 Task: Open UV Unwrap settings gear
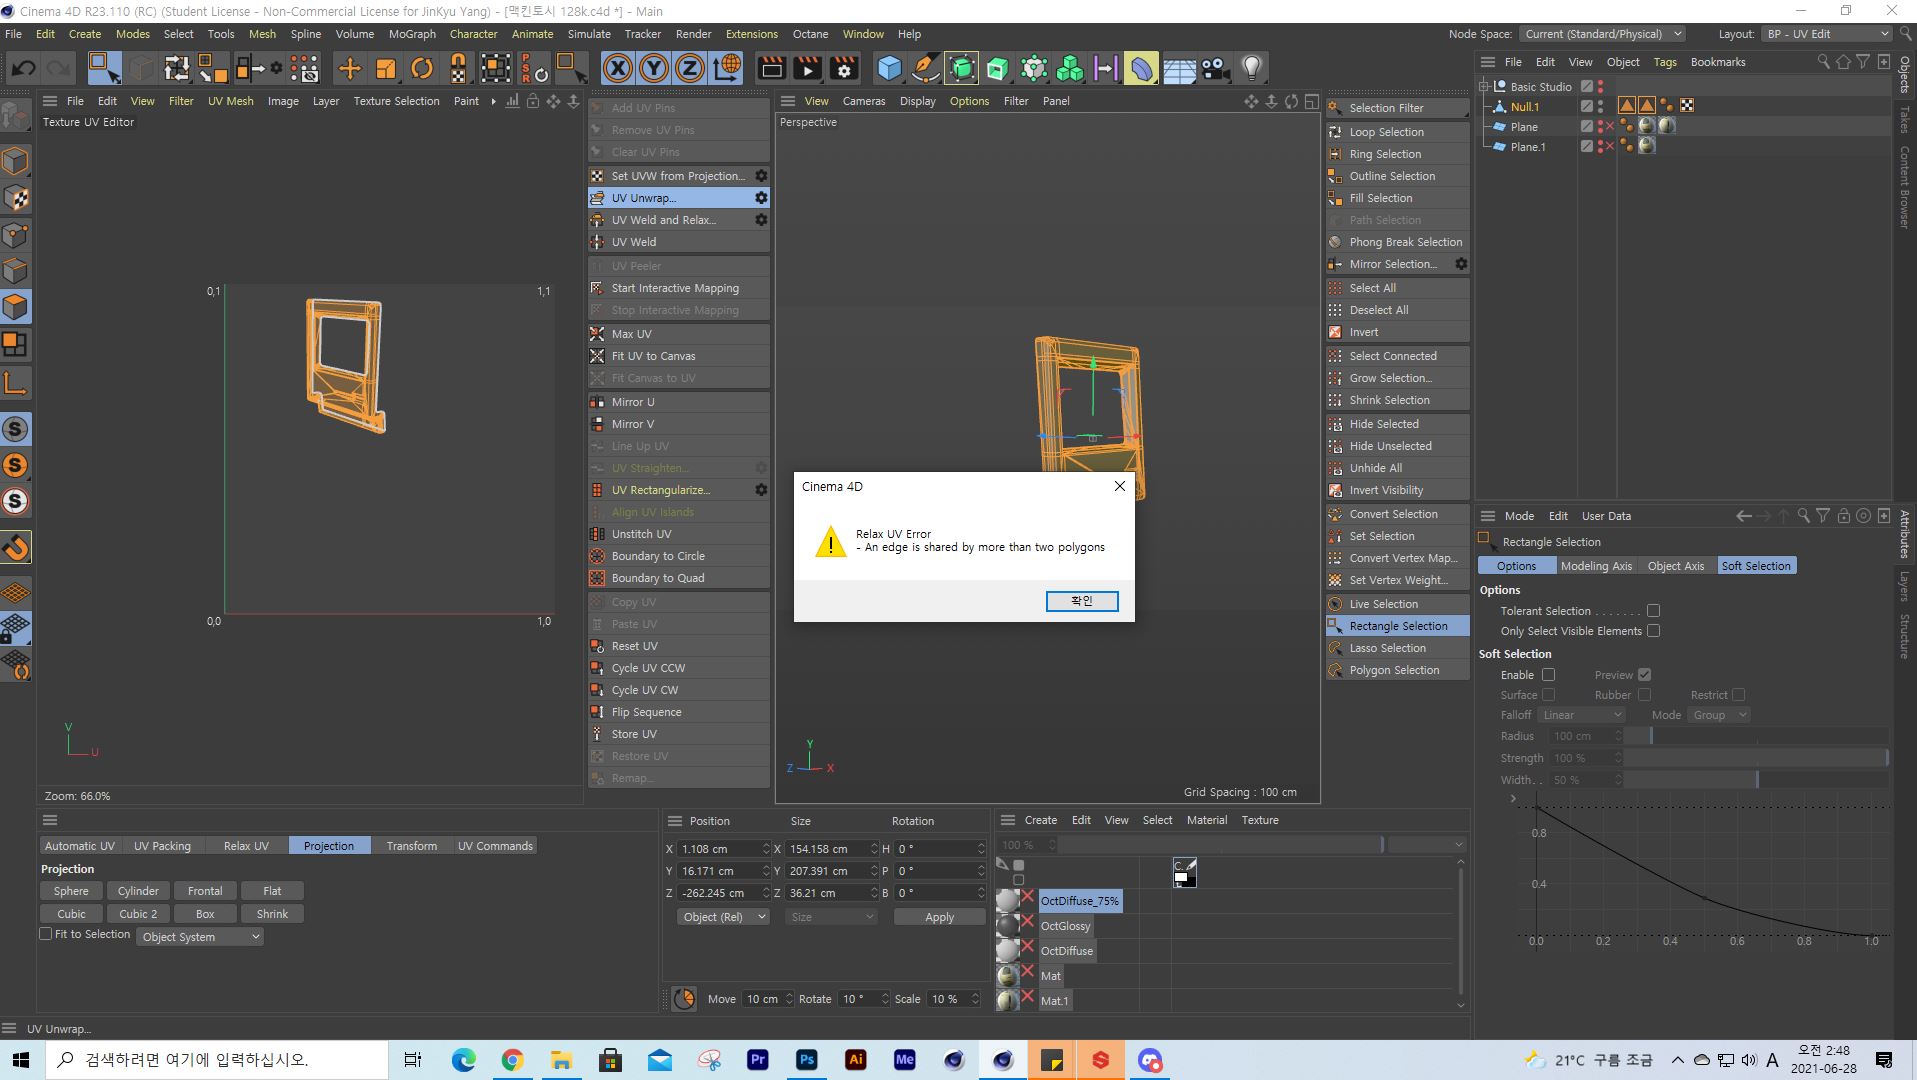[761, 198]
